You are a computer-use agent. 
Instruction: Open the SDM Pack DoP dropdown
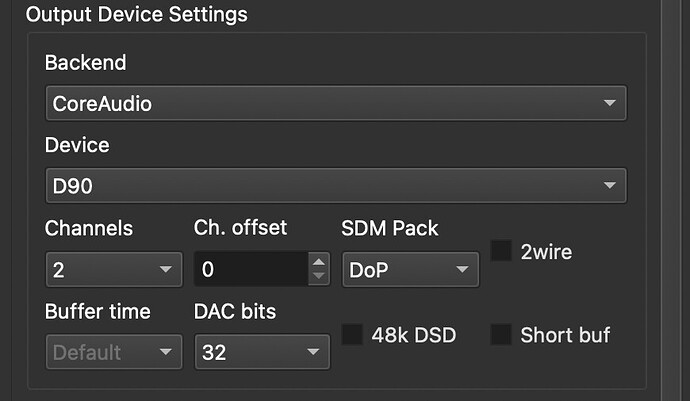(x=411, y=269)
